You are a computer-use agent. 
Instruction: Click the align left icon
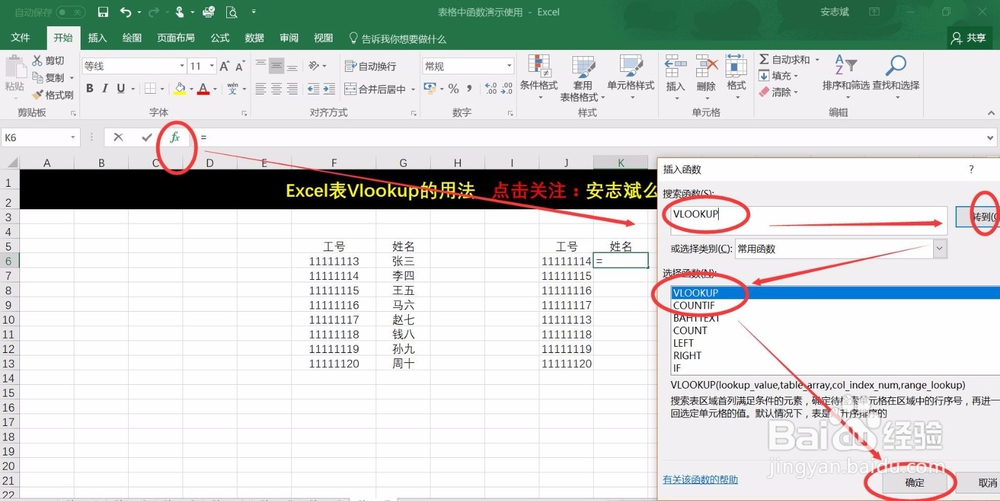pyautogui.click(x=260, y=89)
